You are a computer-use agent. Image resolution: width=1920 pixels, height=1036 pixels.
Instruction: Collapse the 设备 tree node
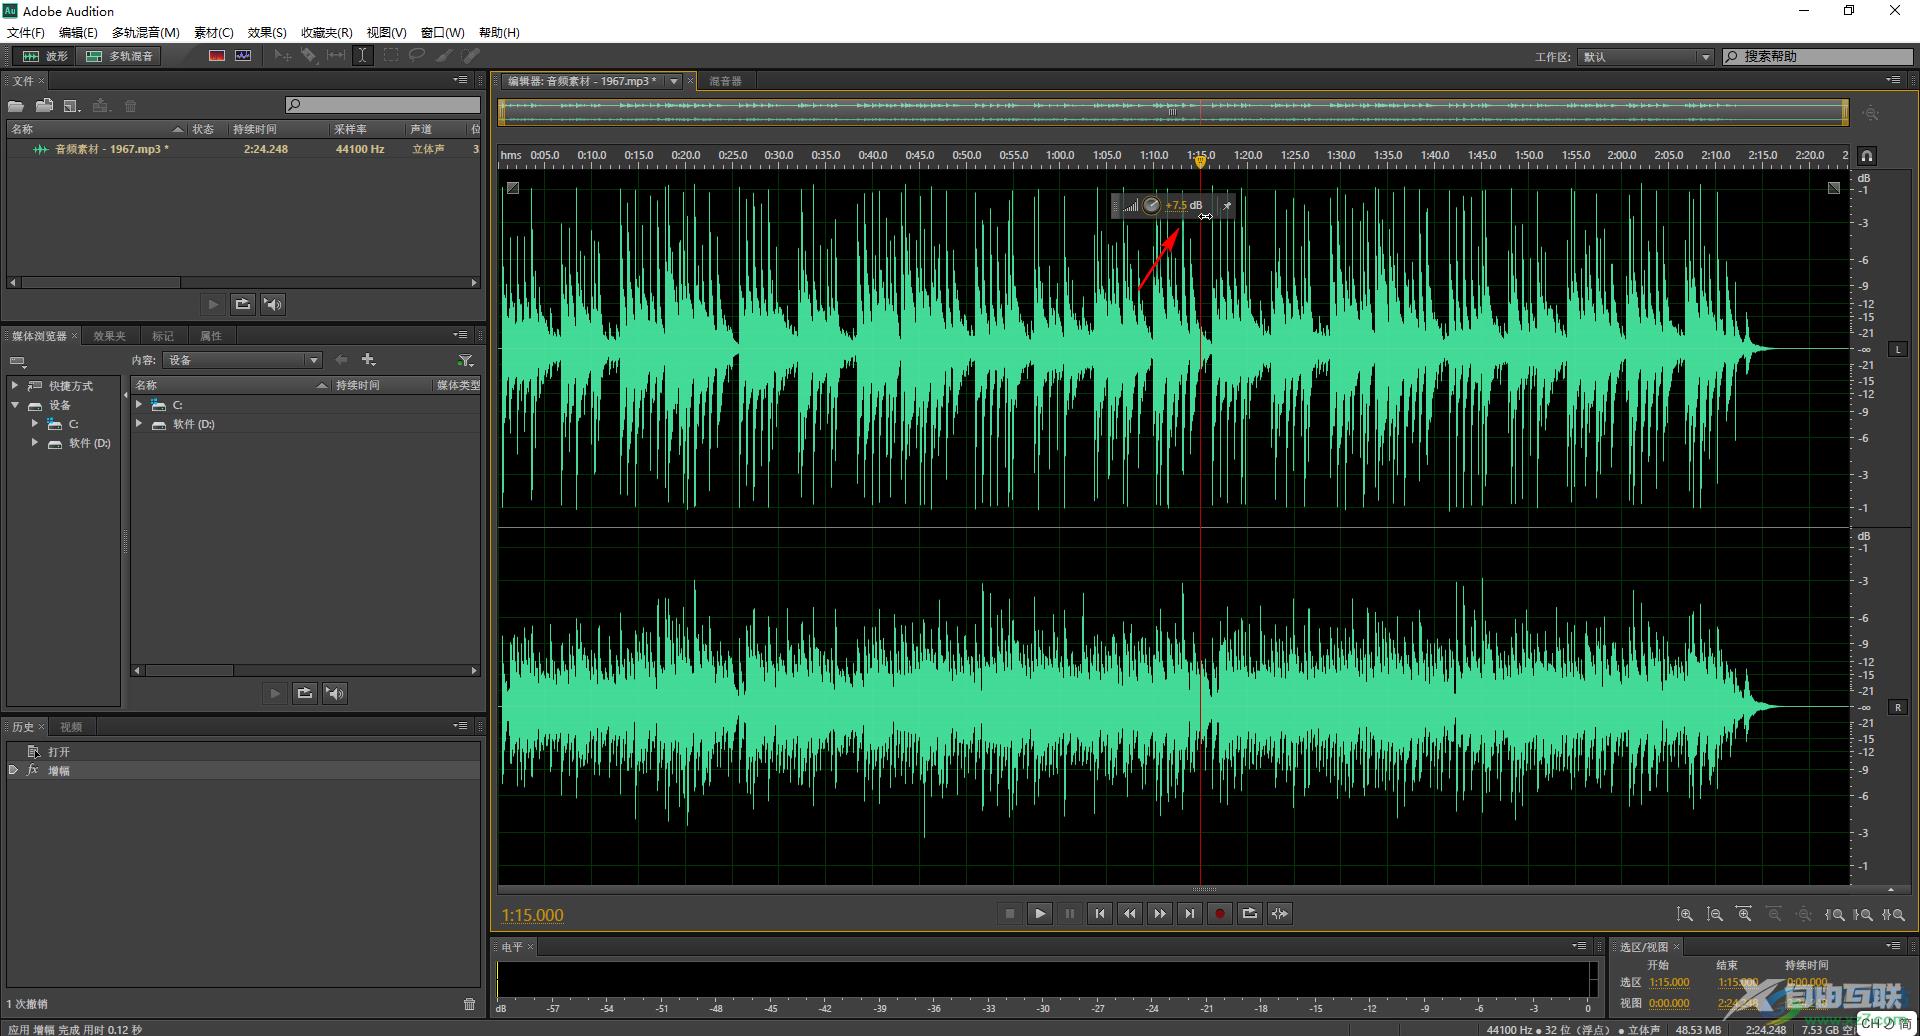tap(15, 405)
